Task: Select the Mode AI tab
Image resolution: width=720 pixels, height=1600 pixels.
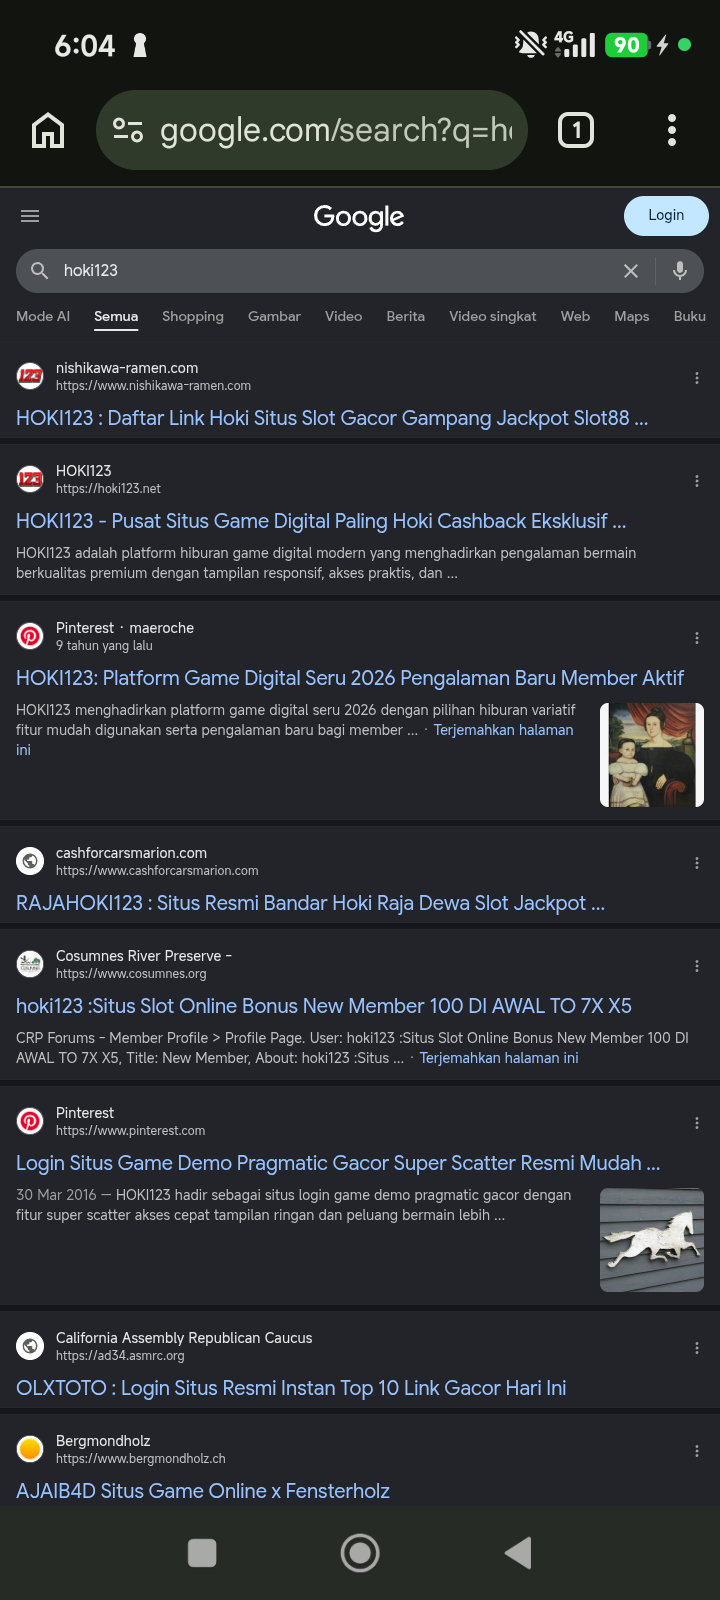Action: 43,316
